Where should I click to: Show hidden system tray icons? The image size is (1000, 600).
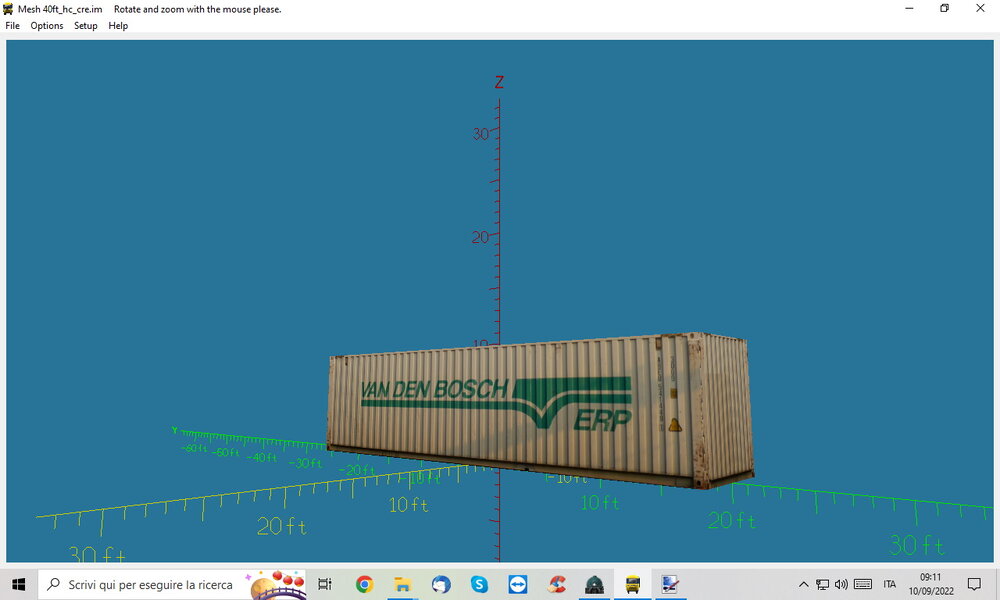(x=804, y=584)
